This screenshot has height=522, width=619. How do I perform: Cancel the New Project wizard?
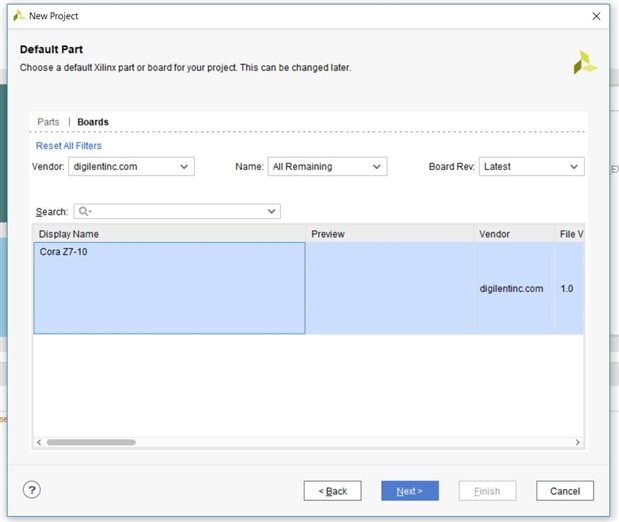(564, 491)
